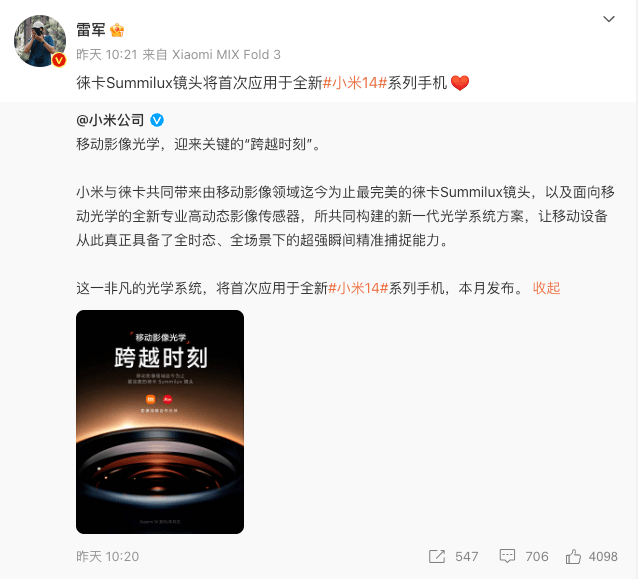Open the 昨天 10:20 original post timestamp
This screenshot has height=579, width=638.
[108, 556]
